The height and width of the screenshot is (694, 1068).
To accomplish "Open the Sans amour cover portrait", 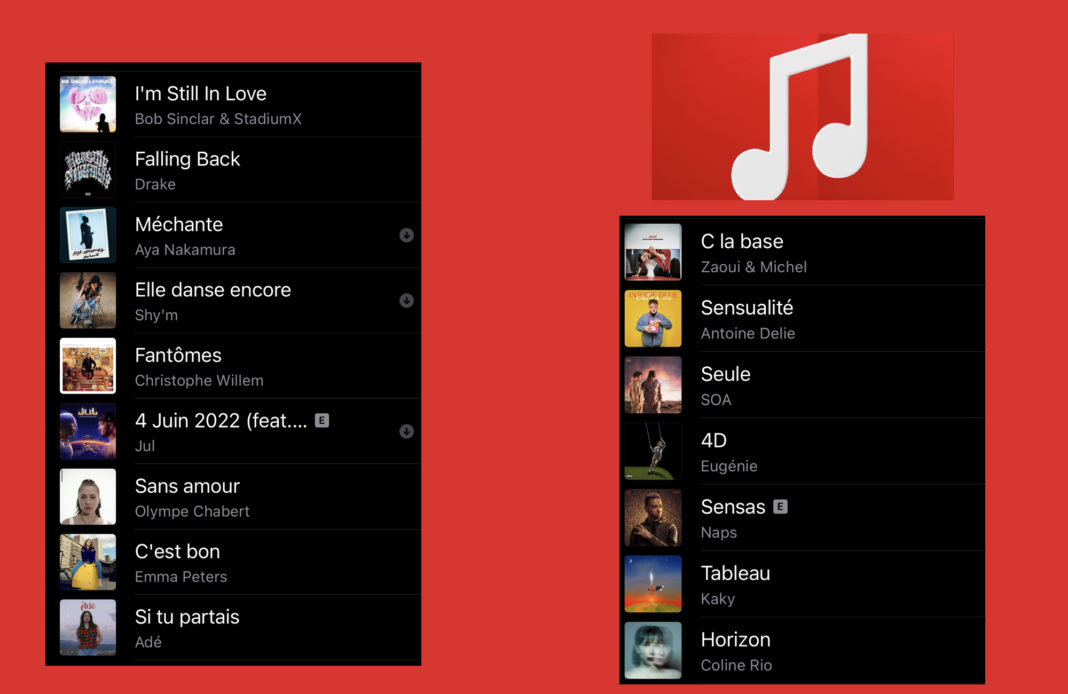I will tap(88, 496).
